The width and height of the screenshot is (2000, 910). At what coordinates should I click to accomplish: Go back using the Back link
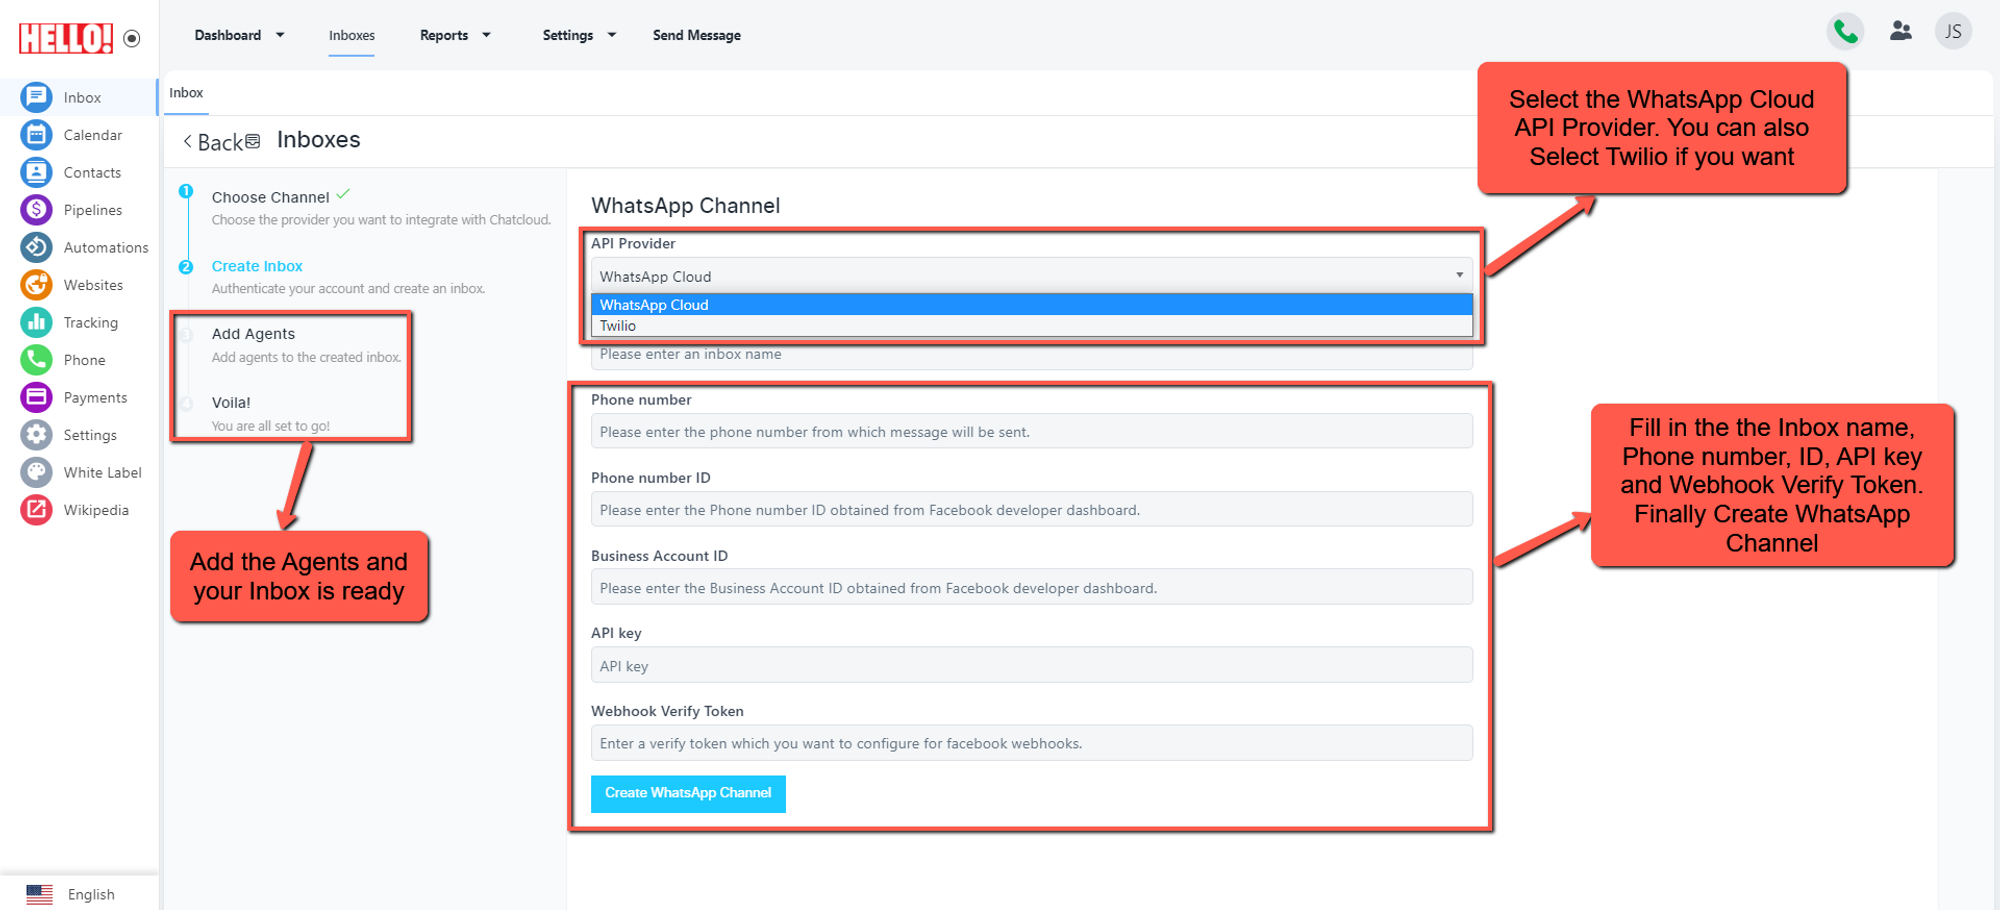click(x=214, y=142)
